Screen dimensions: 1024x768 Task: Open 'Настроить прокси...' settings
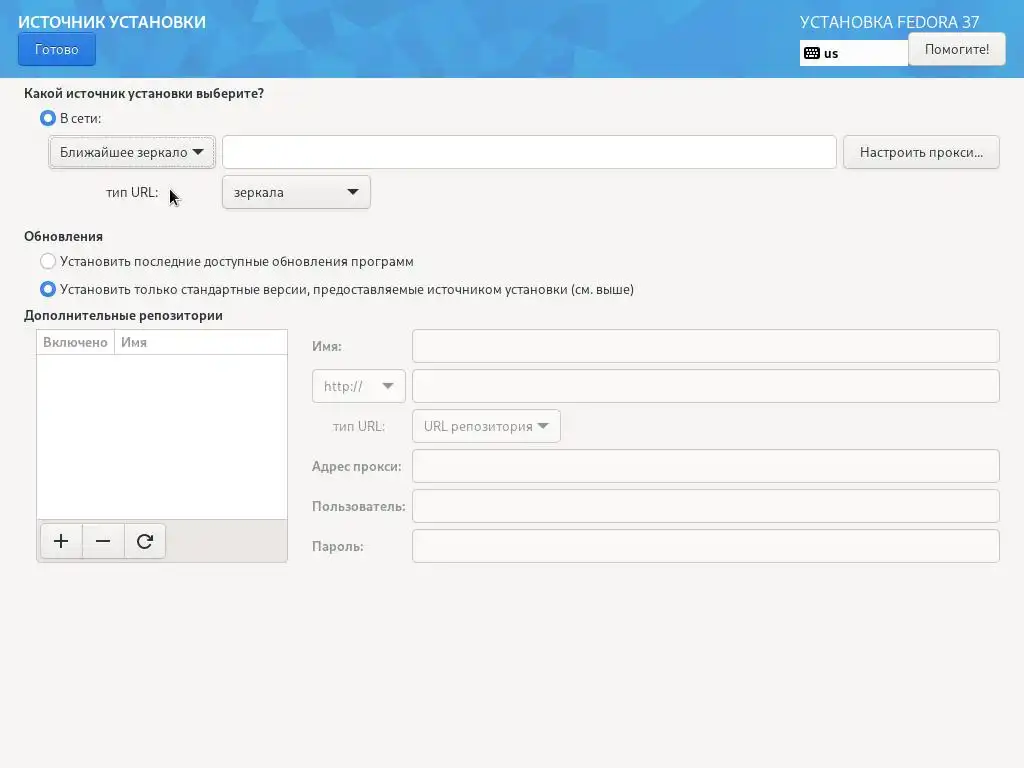pos(921,152)
